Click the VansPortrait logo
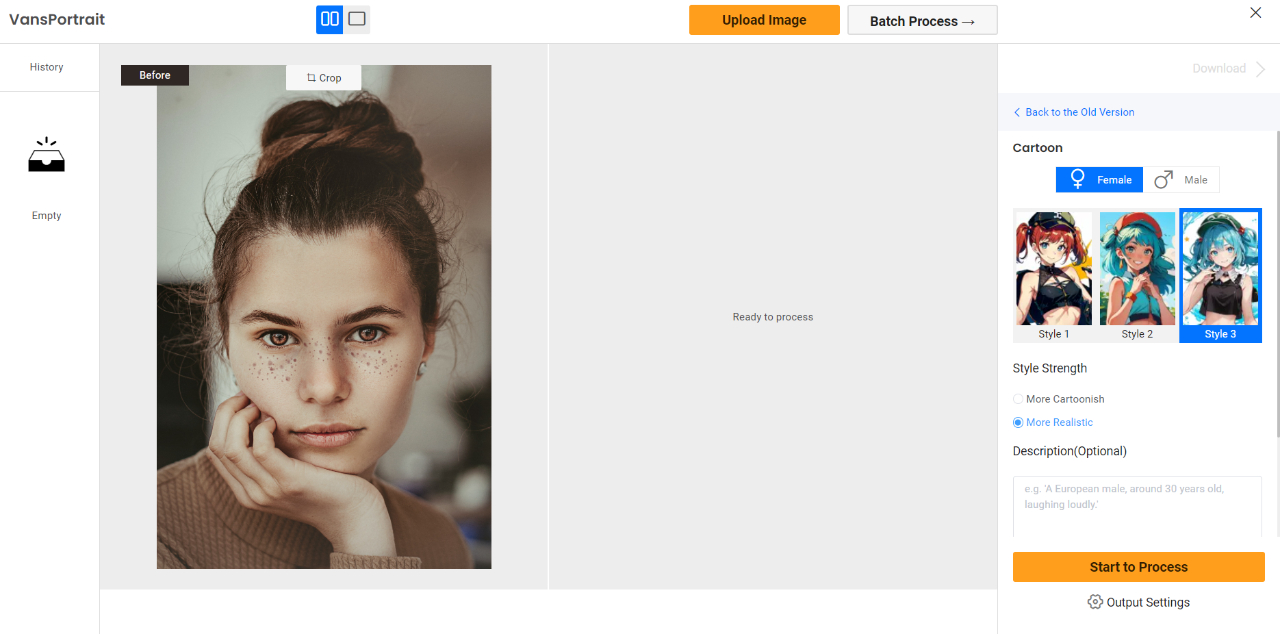1280x634 pixels. pyautogui.click(x=57, y=19)
